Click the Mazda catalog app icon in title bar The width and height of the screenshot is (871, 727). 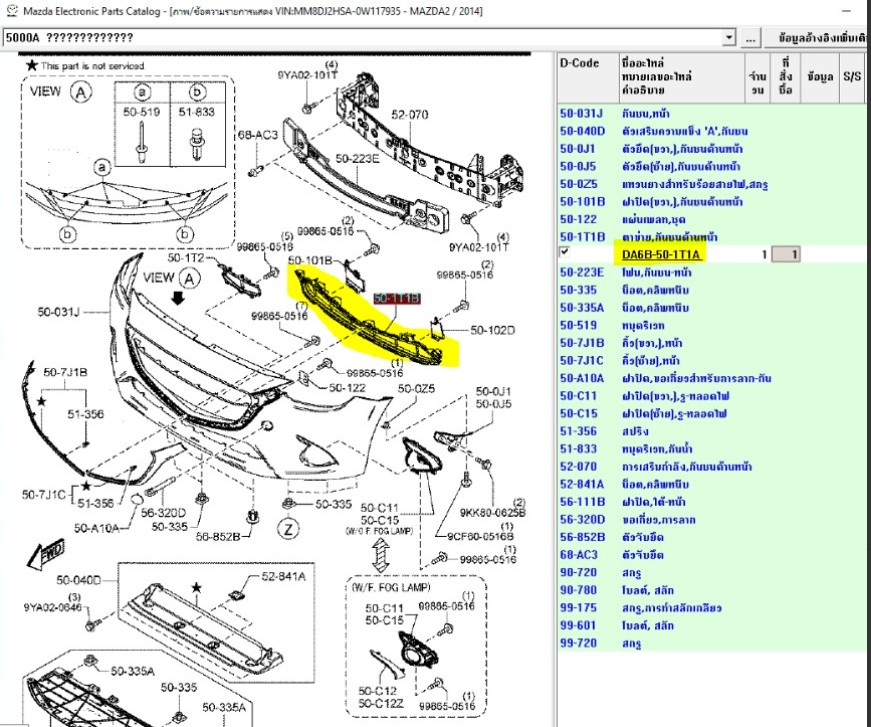(11, 11)
